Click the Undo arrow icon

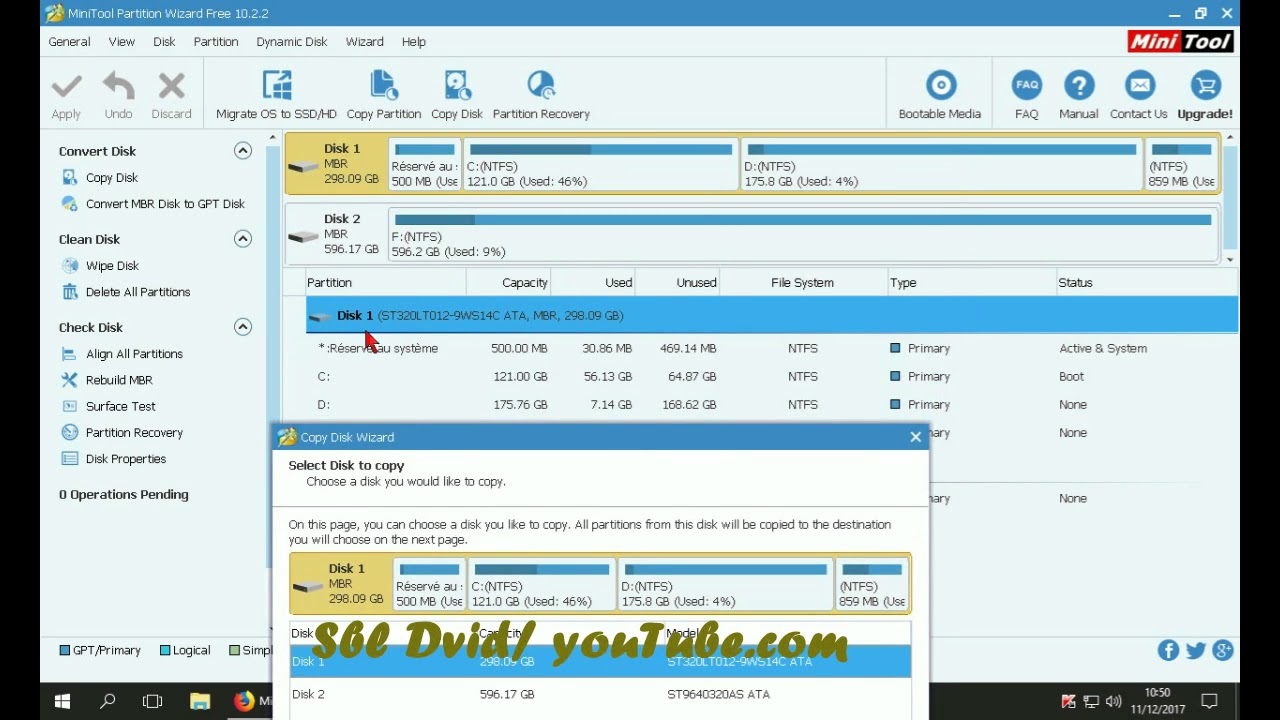coord(118,86)
